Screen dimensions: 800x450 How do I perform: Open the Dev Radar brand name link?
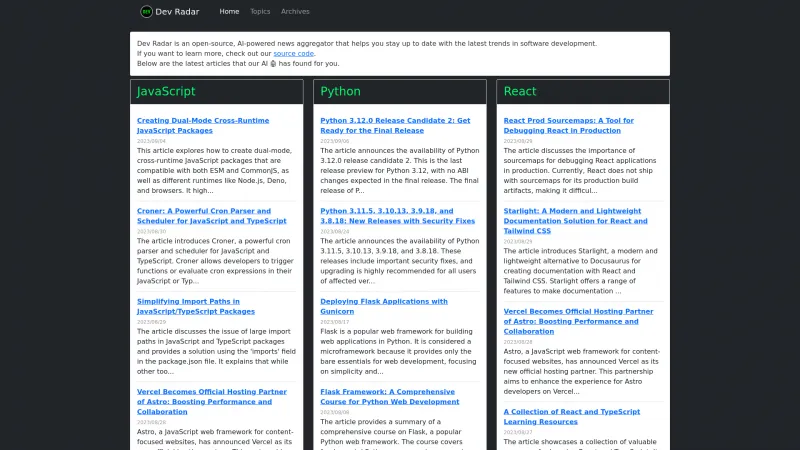coord(177,12)
